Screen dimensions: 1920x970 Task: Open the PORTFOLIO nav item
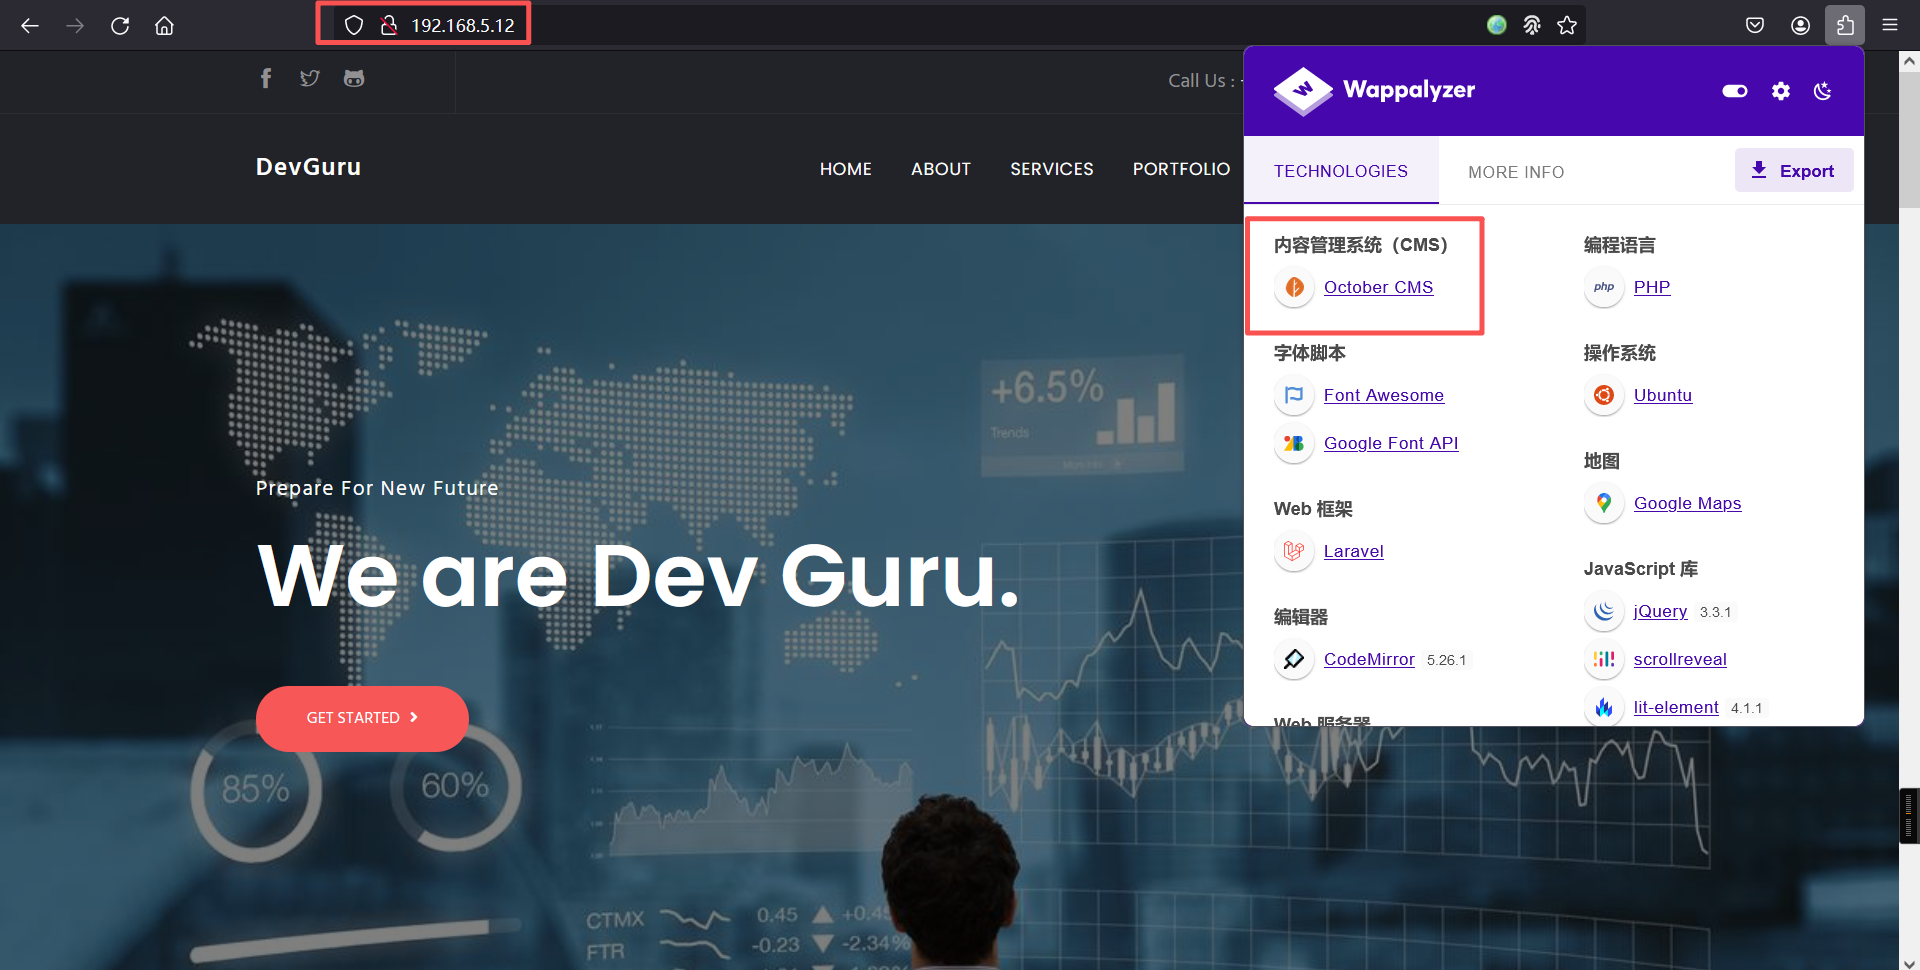pyautogui.click(x=1182, y=169)
